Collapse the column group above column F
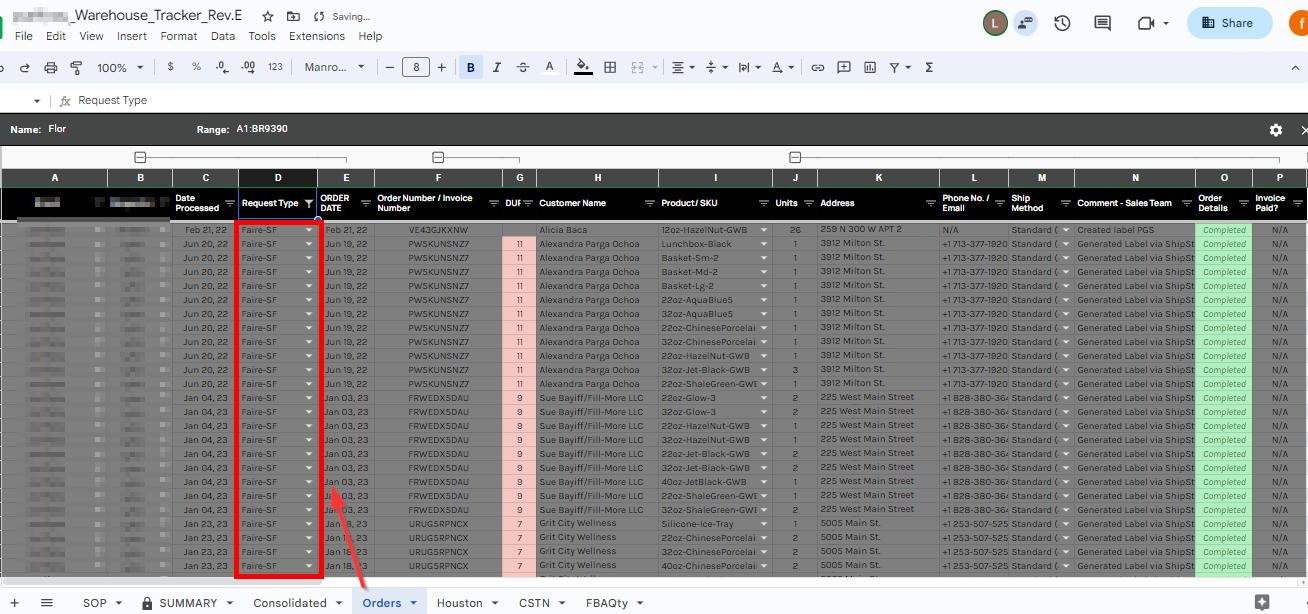The image size is (1308, 614). [x=438, y=157]
